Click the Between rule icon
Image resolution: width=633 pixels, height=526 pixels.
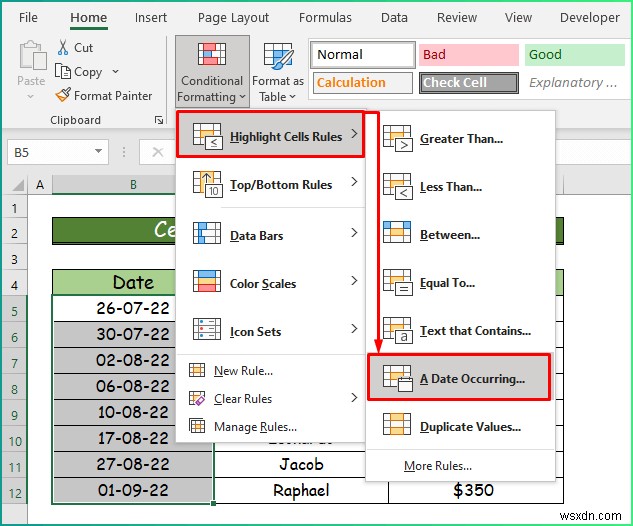tap(397, 232)
